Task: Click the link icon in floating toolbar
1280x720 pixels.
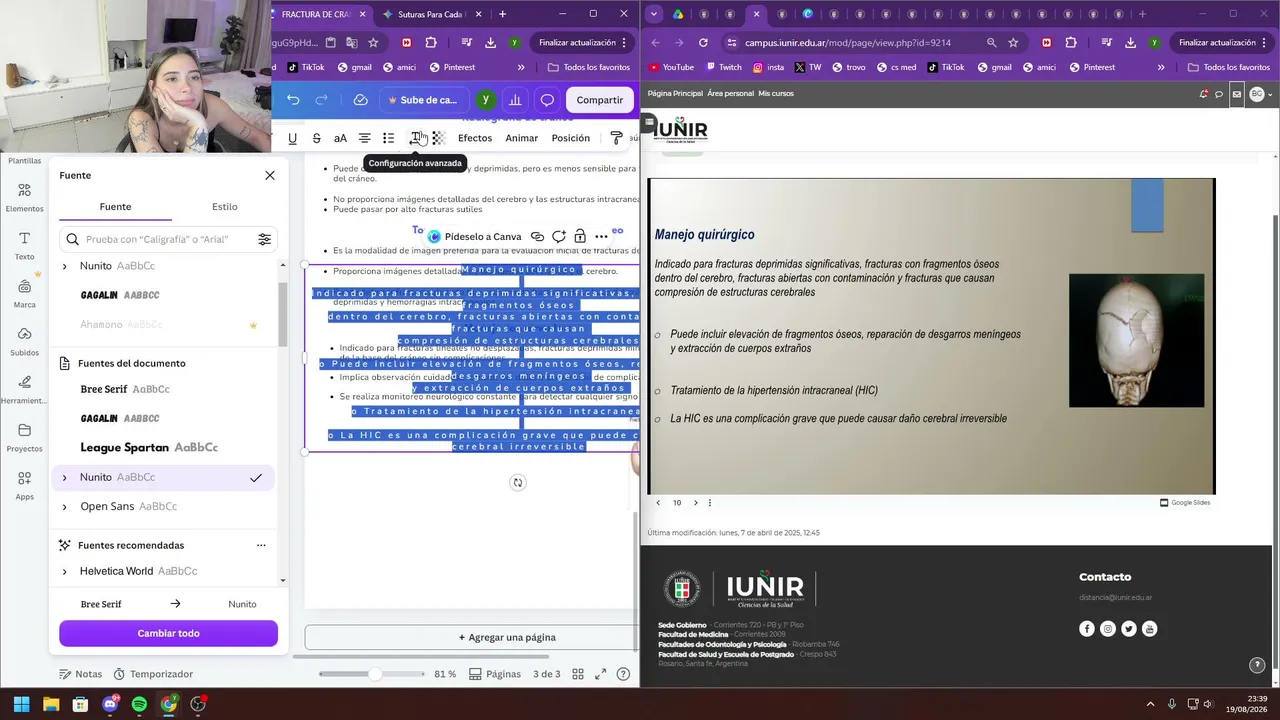Action: 537,237
